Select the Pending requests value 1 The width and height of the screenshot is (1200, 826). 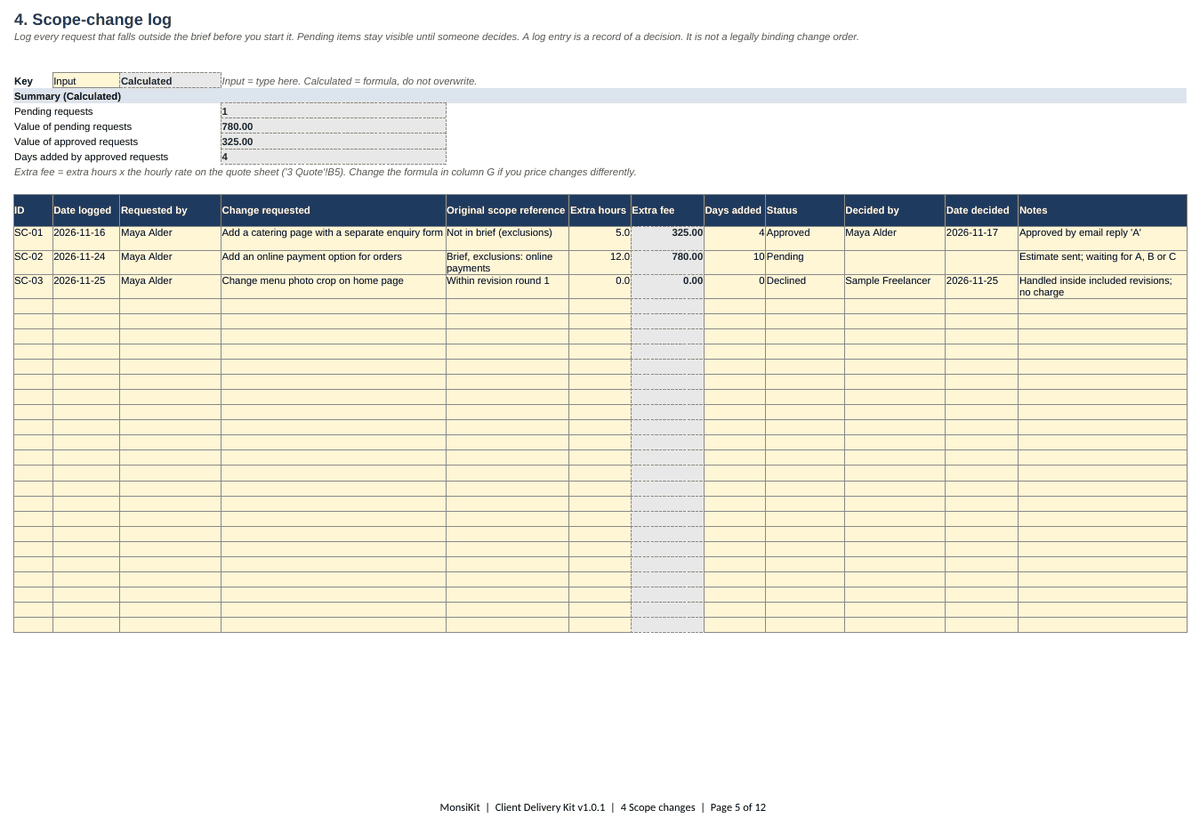(333, 111)
